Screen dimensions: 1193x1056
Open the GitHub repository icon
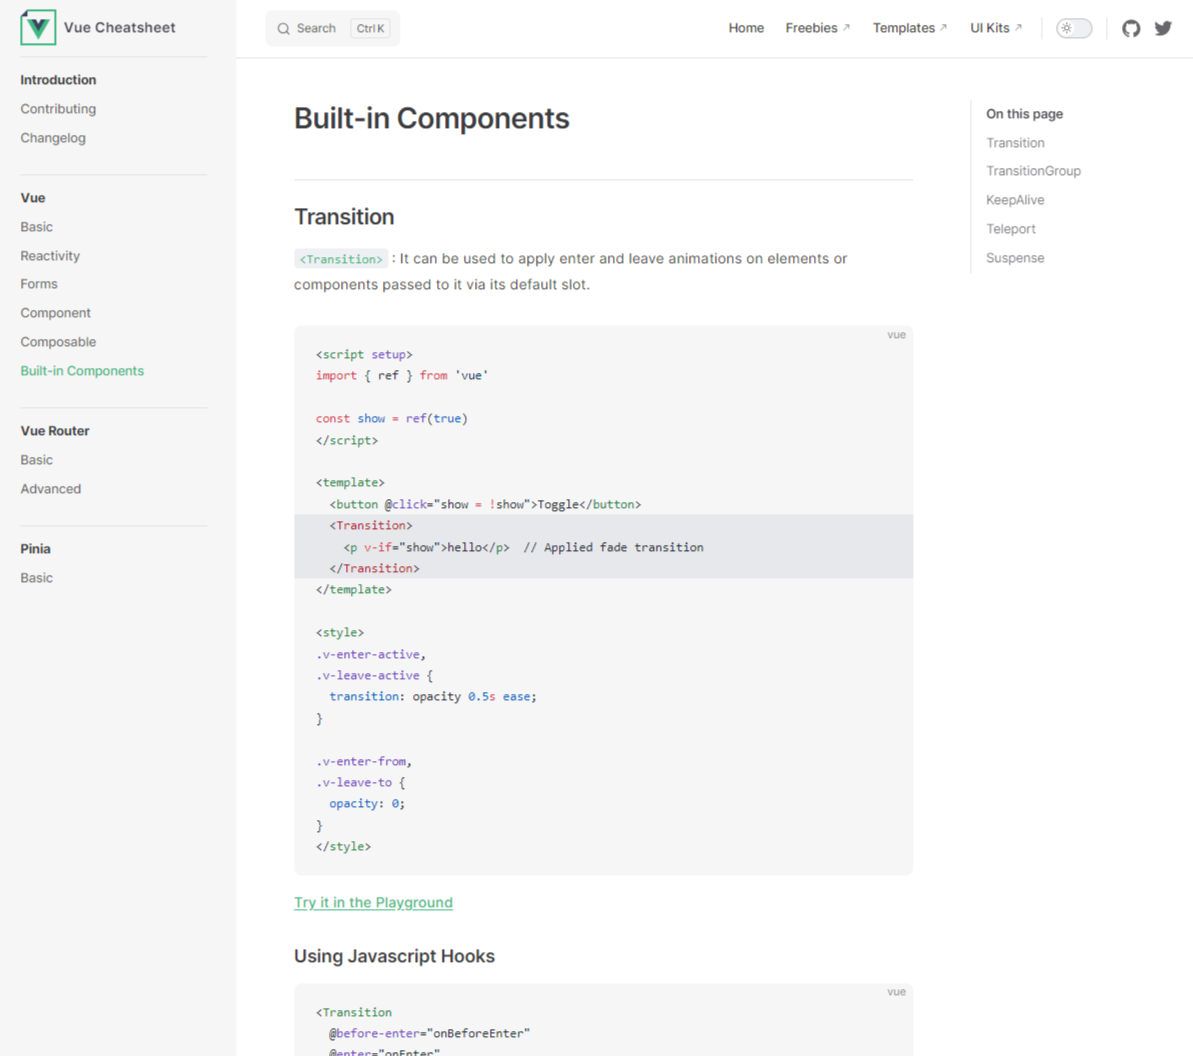(x=1131, y=28)
